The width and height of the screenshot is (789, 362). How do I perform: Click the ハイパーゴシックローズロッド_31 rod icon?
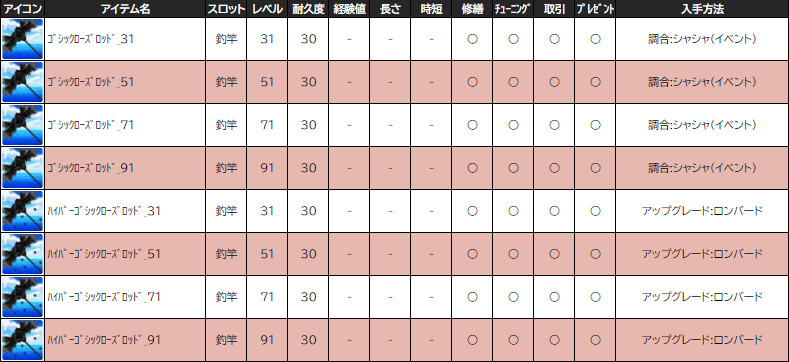22,211
